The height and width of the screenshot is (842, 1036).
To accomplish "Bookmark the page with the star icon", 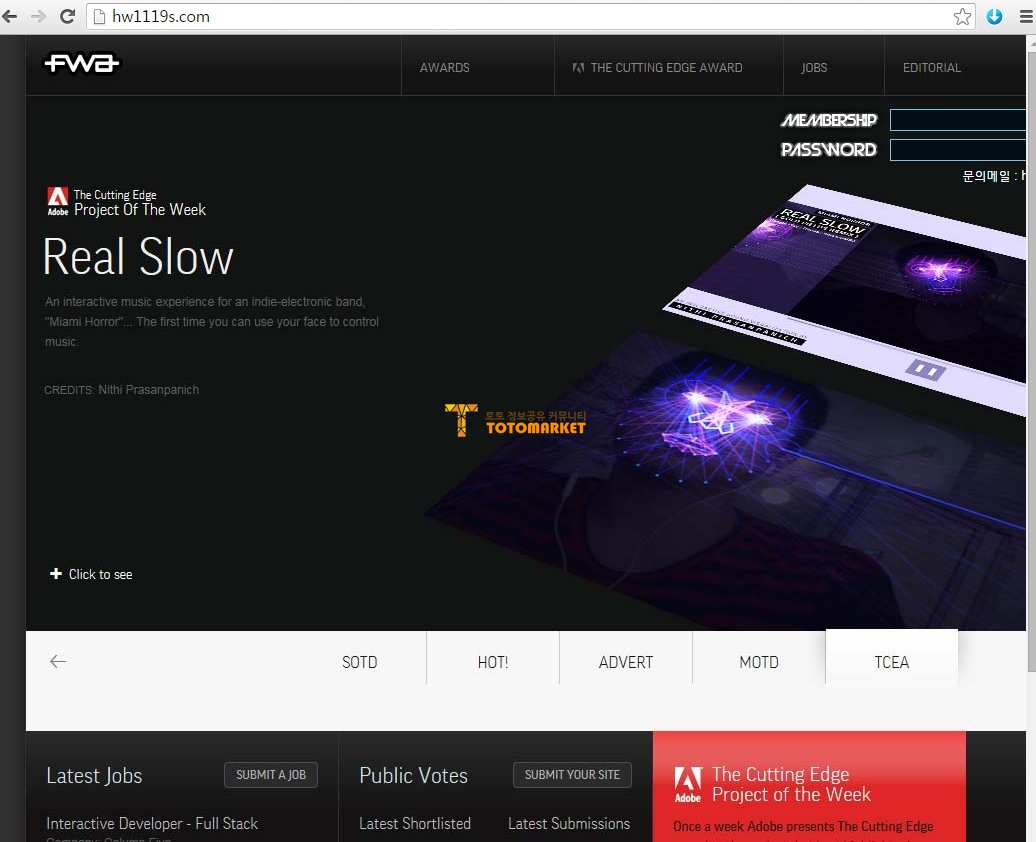I will [x=962, y=17].
